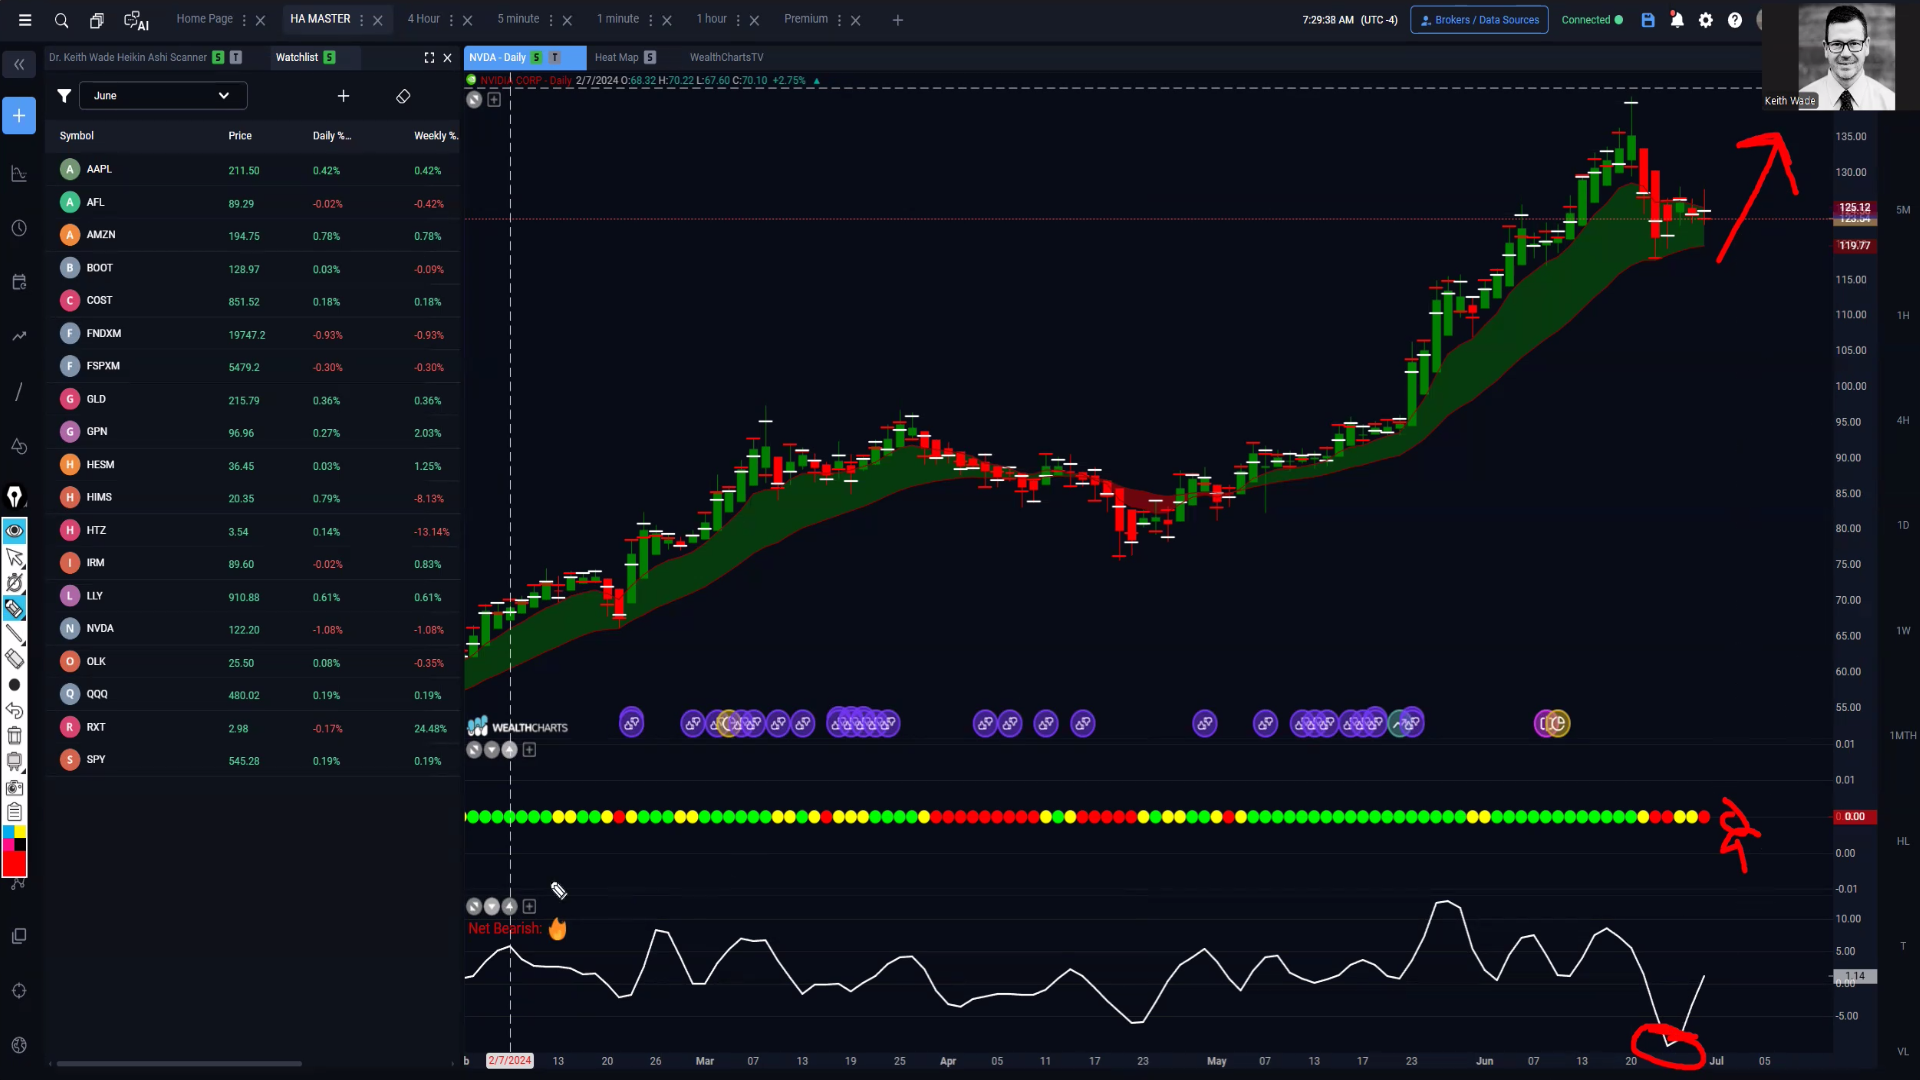Image resolution: width=1920 pixels, height=1080 pixels.
Task: Expand the main chart pane plus box
Action: coord(494,100)
